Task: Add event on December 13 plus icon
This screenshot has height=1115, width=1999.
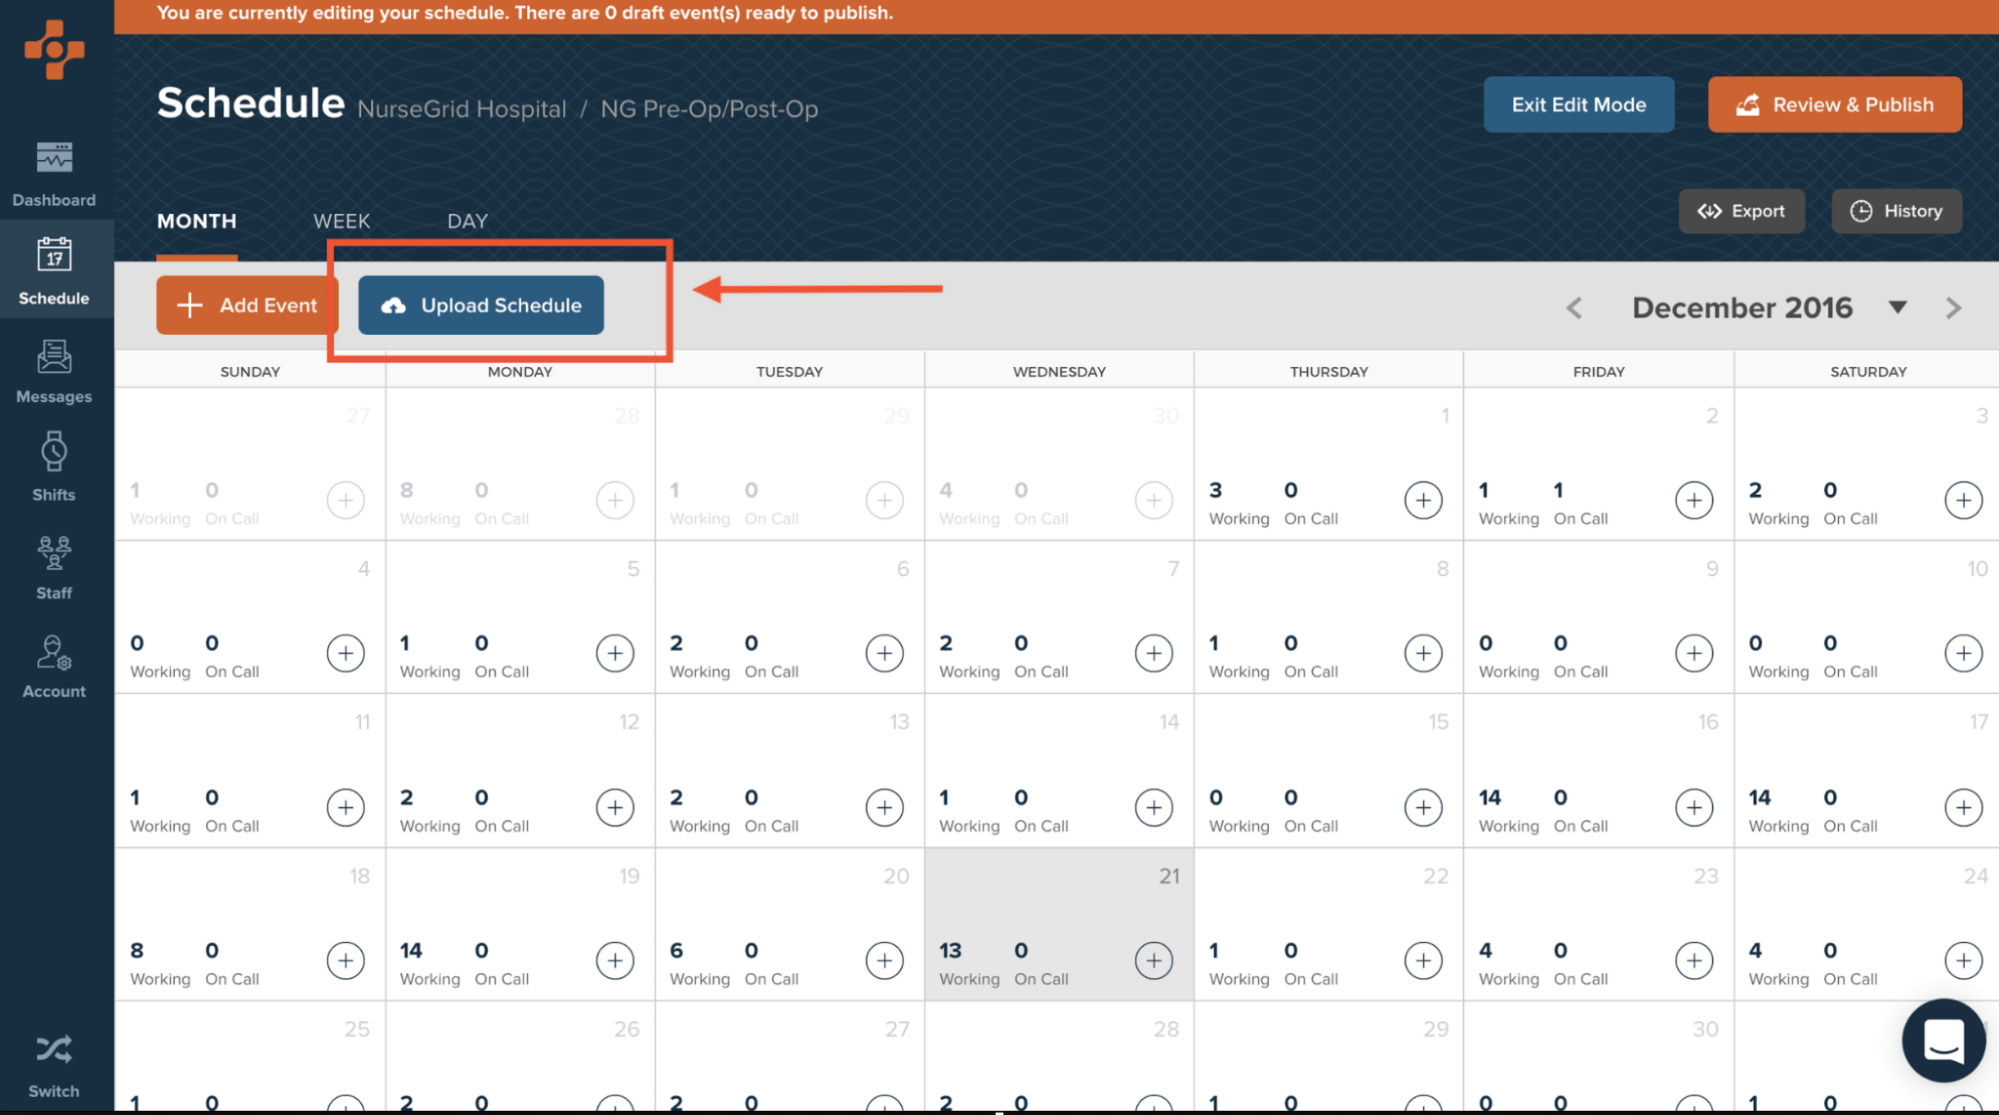Action: click(x=884, y=807)
